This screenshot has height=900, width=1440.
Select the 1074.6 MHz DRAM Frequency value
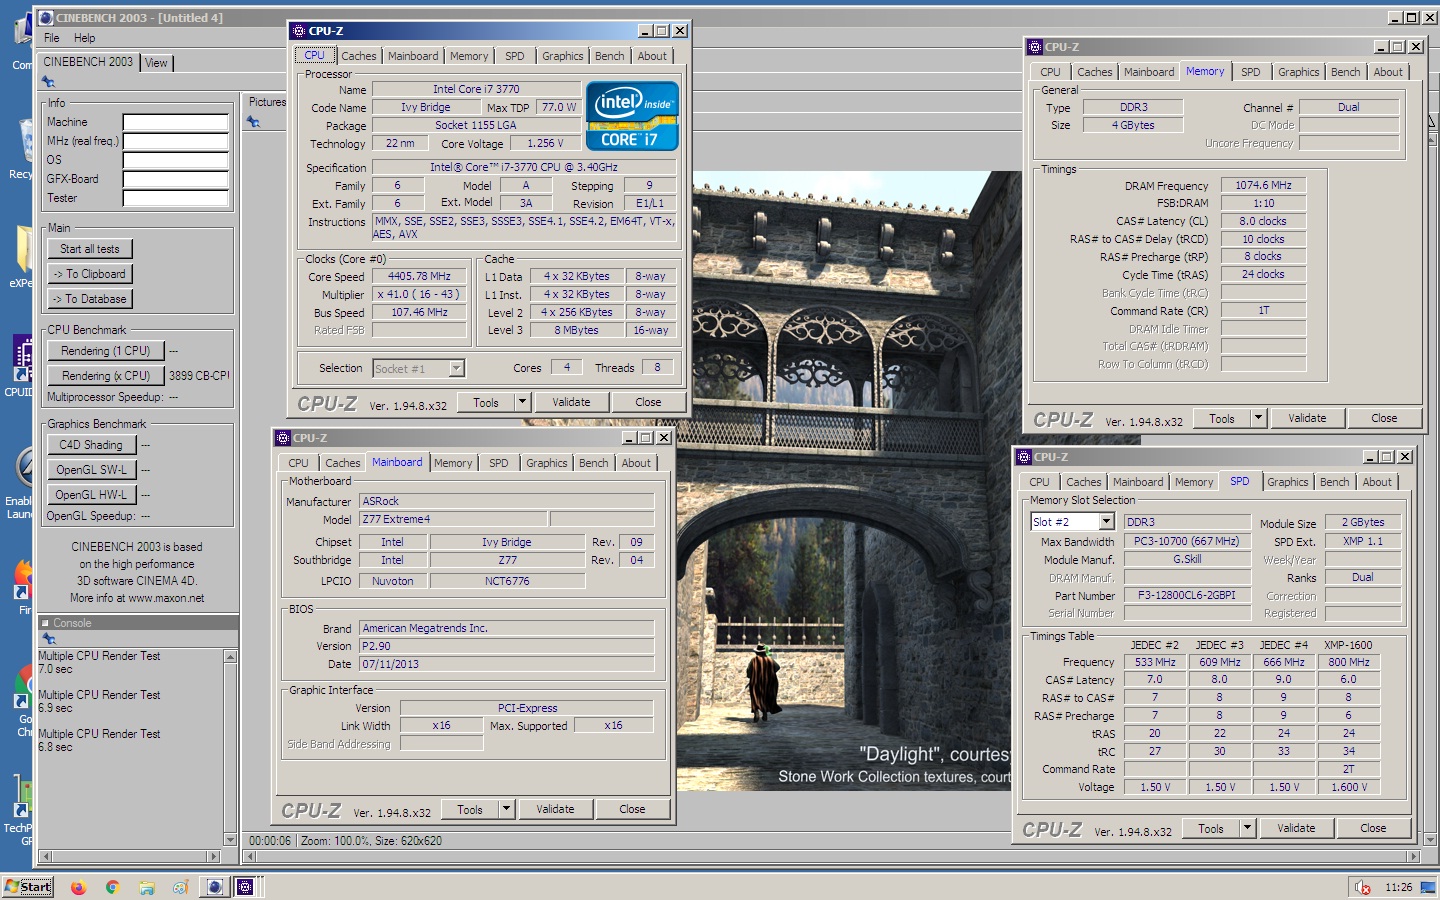coord(1263,185)
